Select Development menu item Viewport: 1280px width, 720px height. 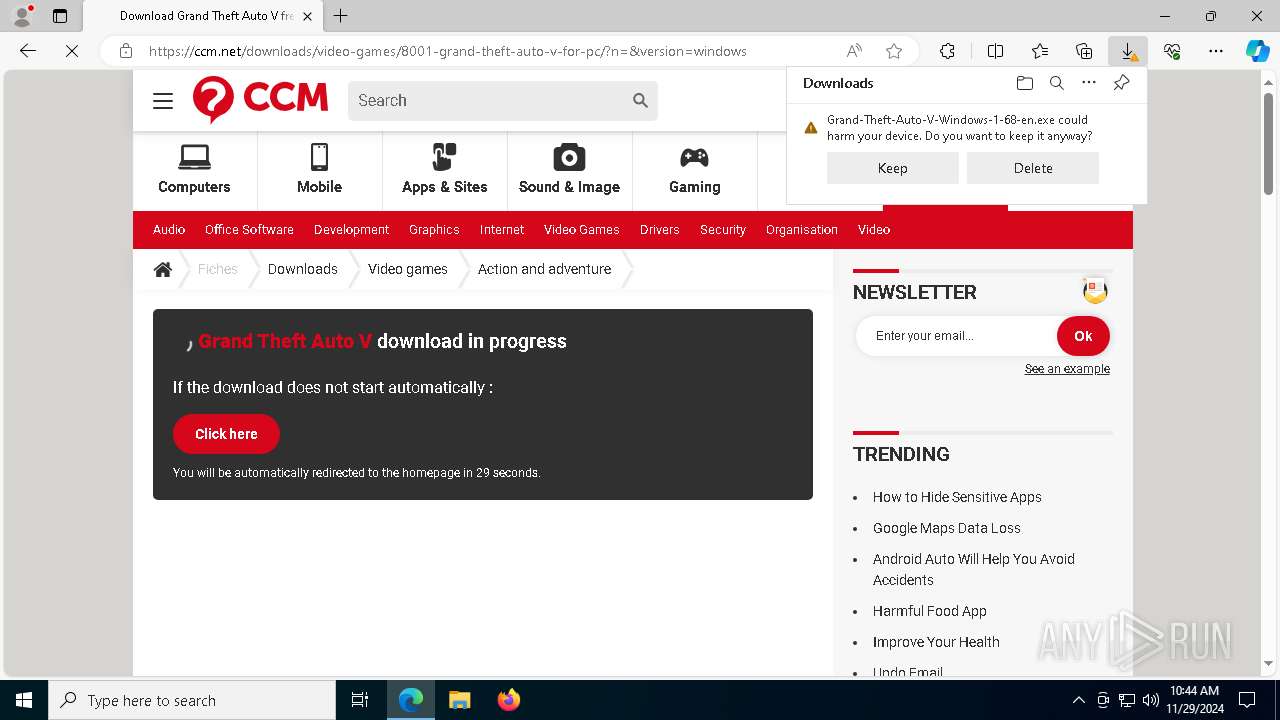click(x=351, y=230)
